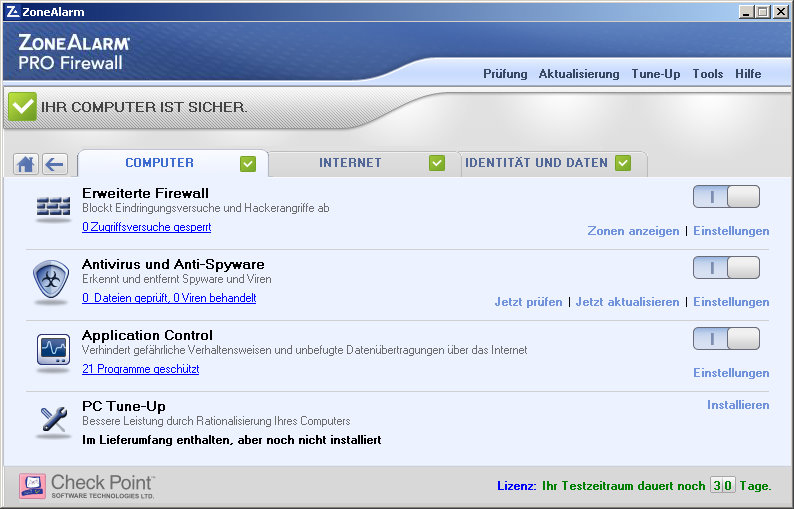Screen dimensions: 794x509
Task: Click the Application Control monitor icon
Action: [x=53, y=351]
